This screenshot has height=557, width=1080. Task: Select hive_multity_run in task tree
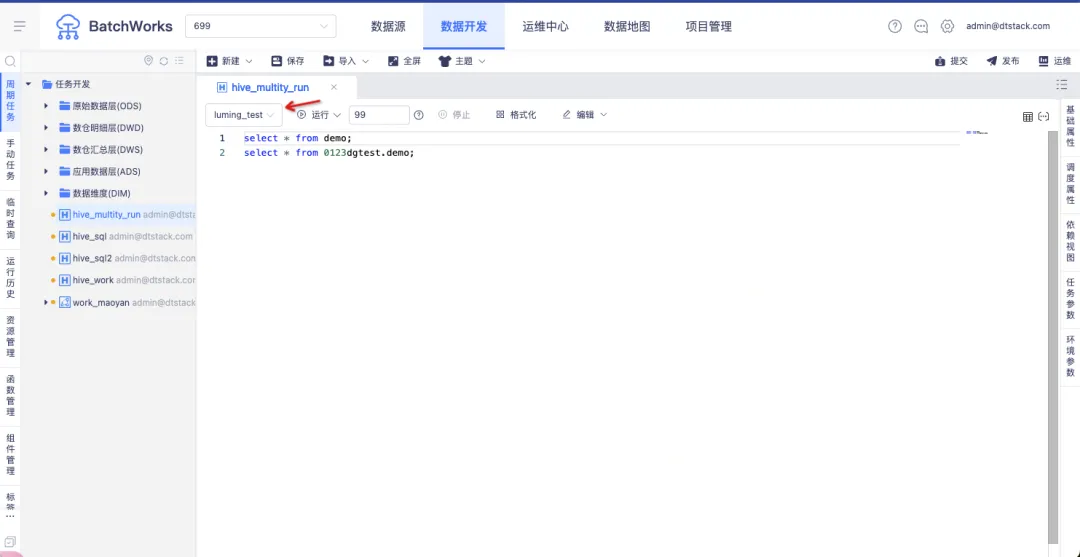coord(107,215)
